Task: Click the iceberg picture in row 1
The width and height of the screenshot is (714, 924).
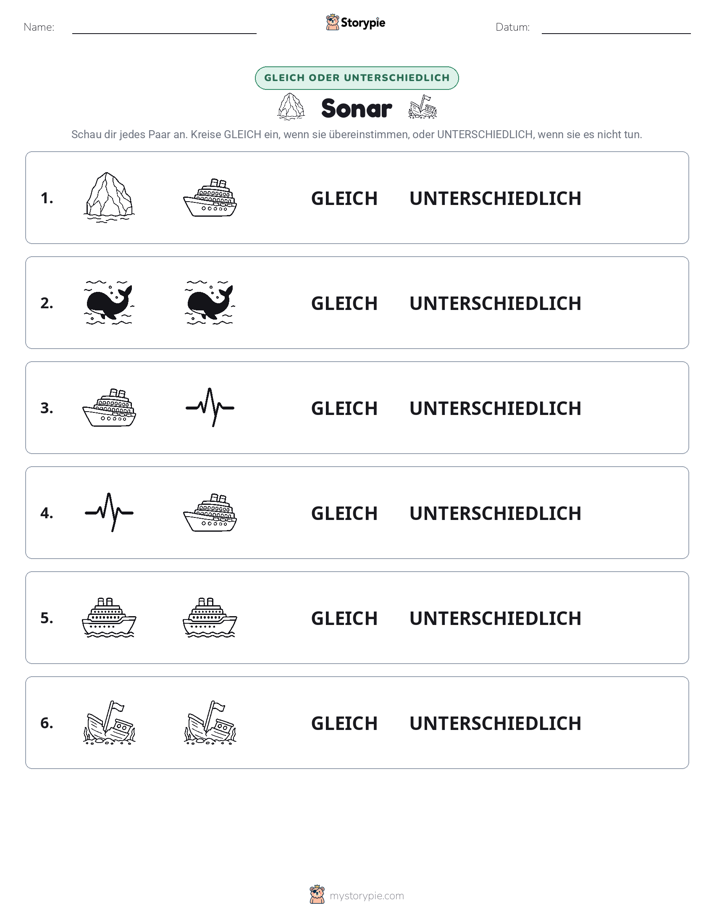Action: pos(109,198)
